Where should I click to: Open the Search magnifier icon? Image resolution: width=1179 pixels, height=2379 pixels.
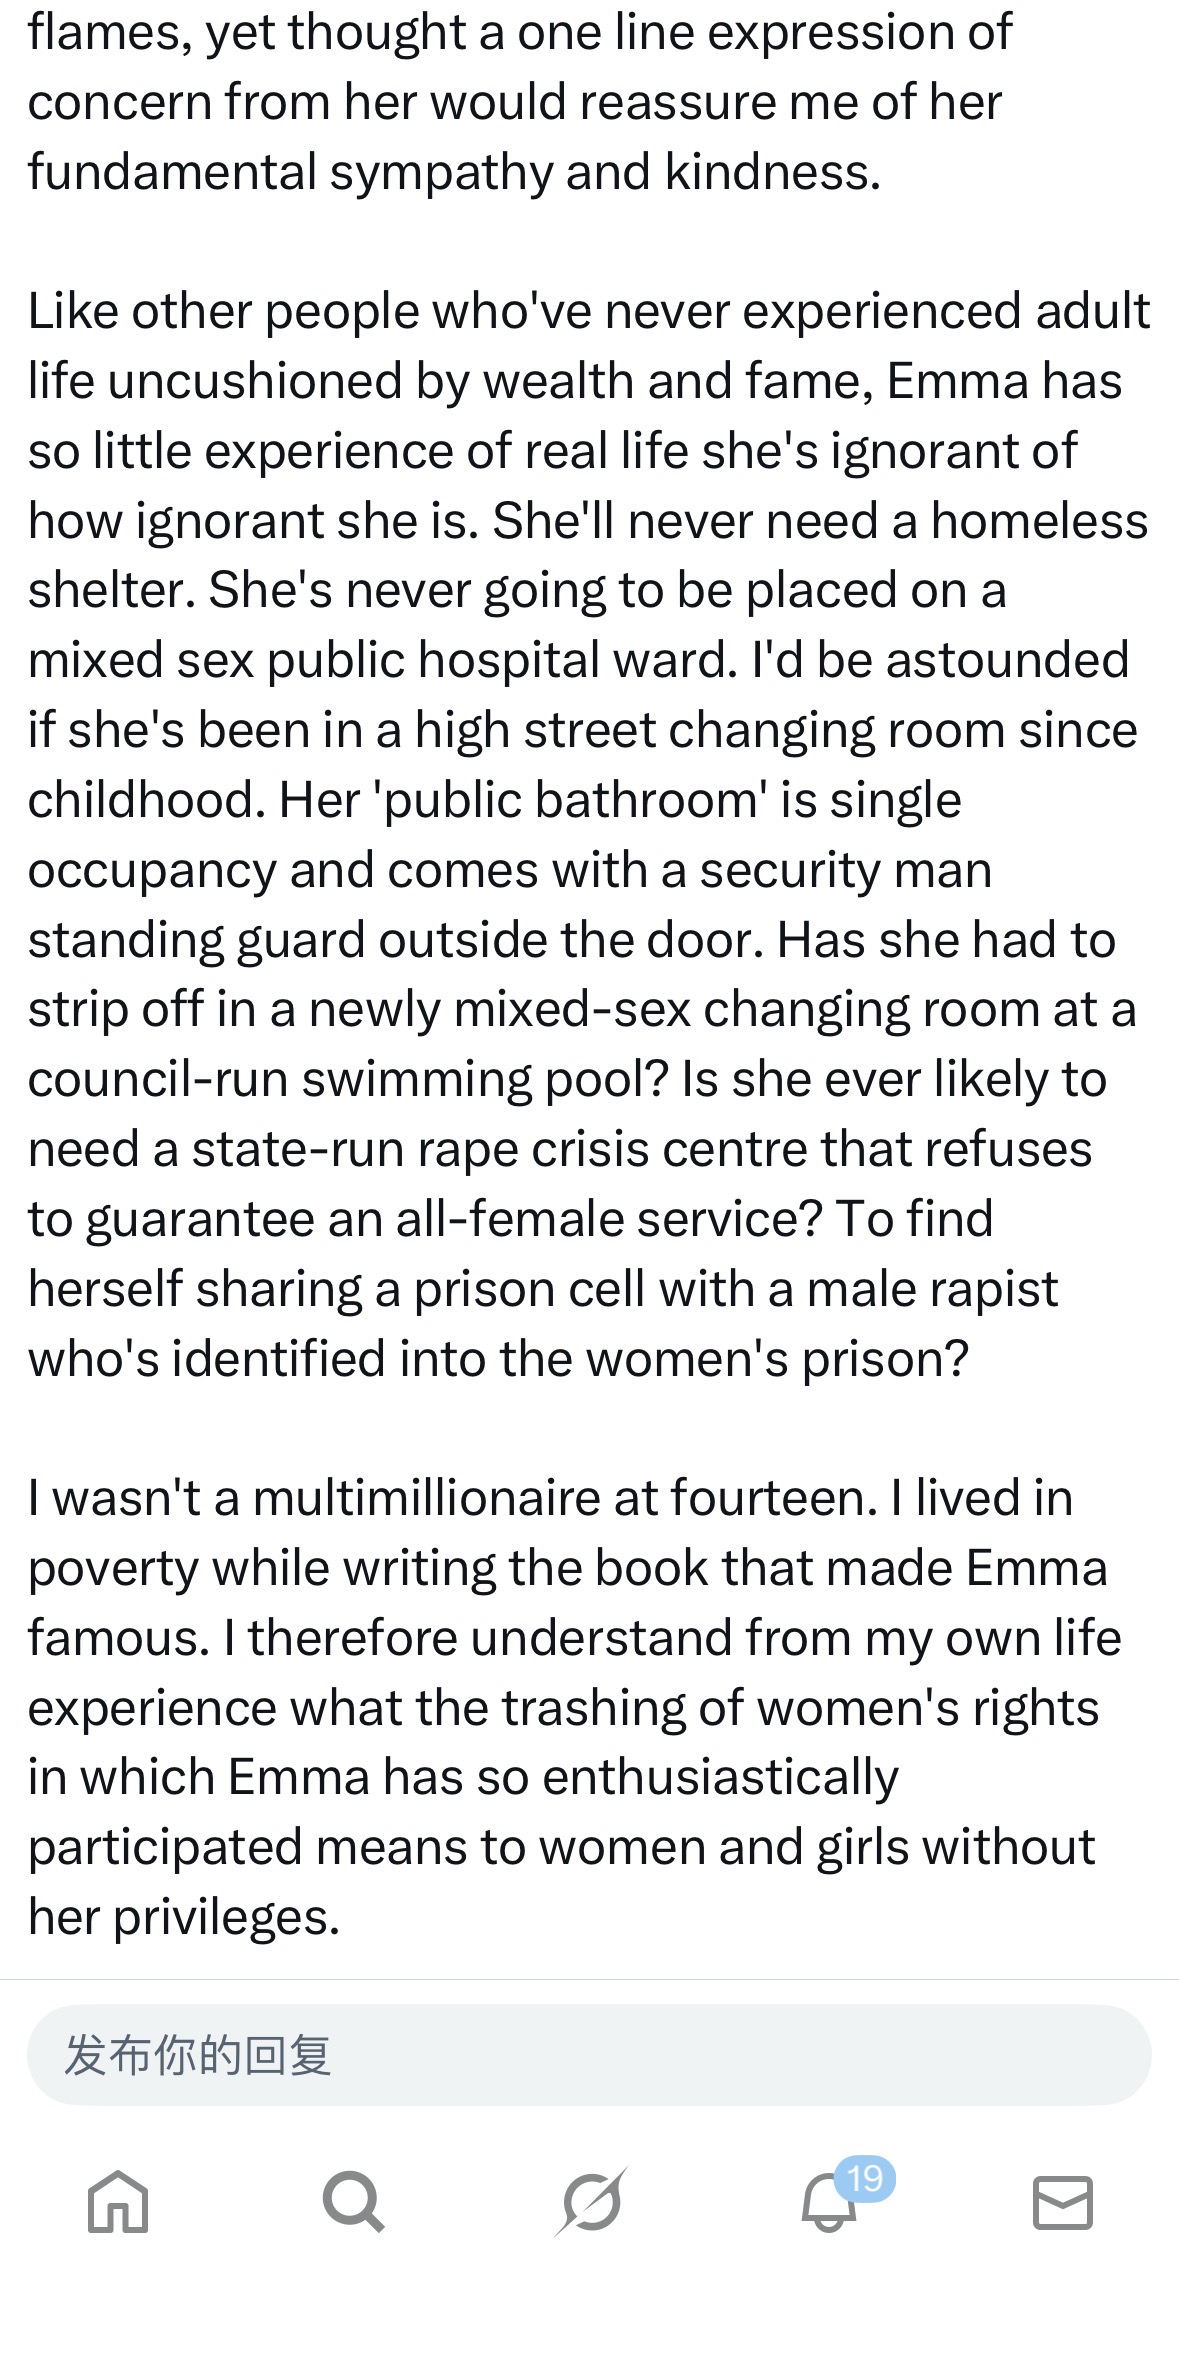353,2203
